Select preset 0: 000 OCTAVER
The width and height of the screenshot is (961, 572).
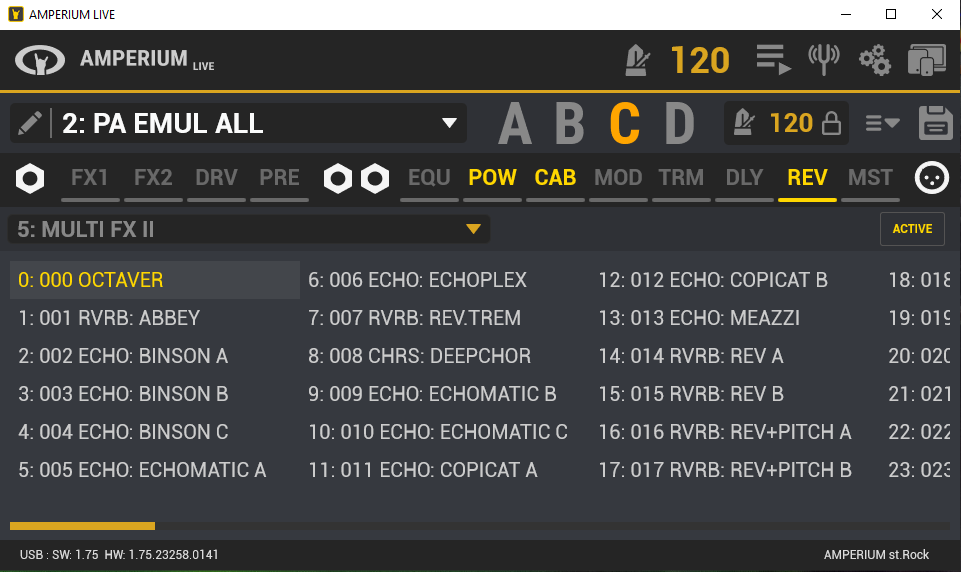tap(155, 280)
